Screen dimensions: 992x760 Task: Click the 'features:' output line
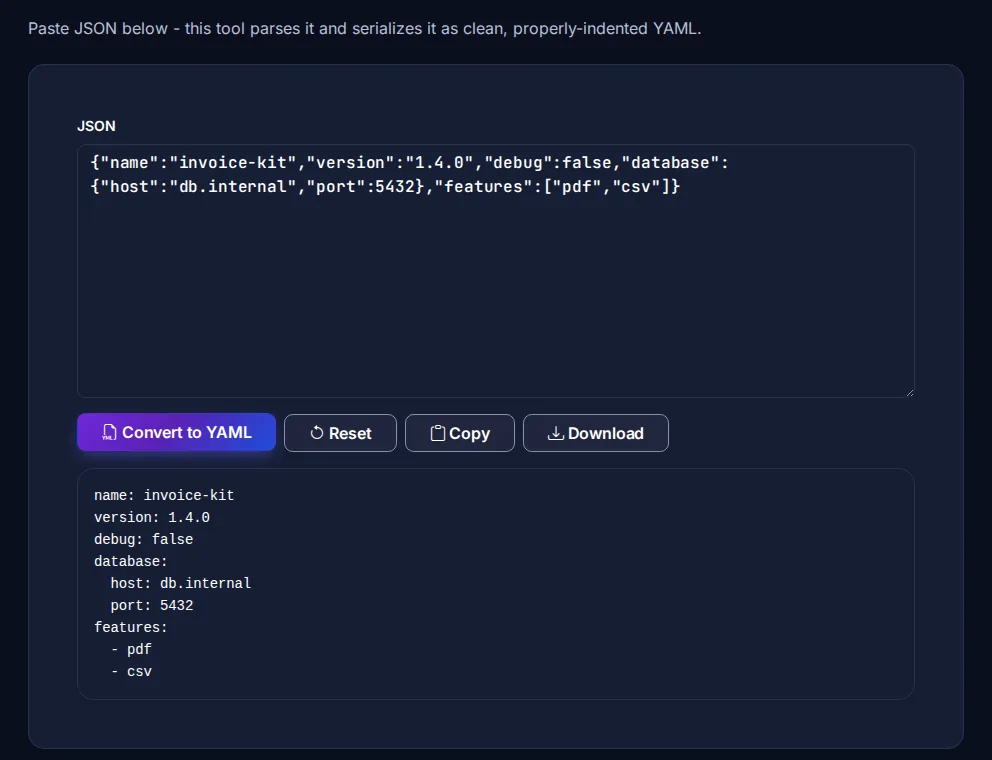131,627
